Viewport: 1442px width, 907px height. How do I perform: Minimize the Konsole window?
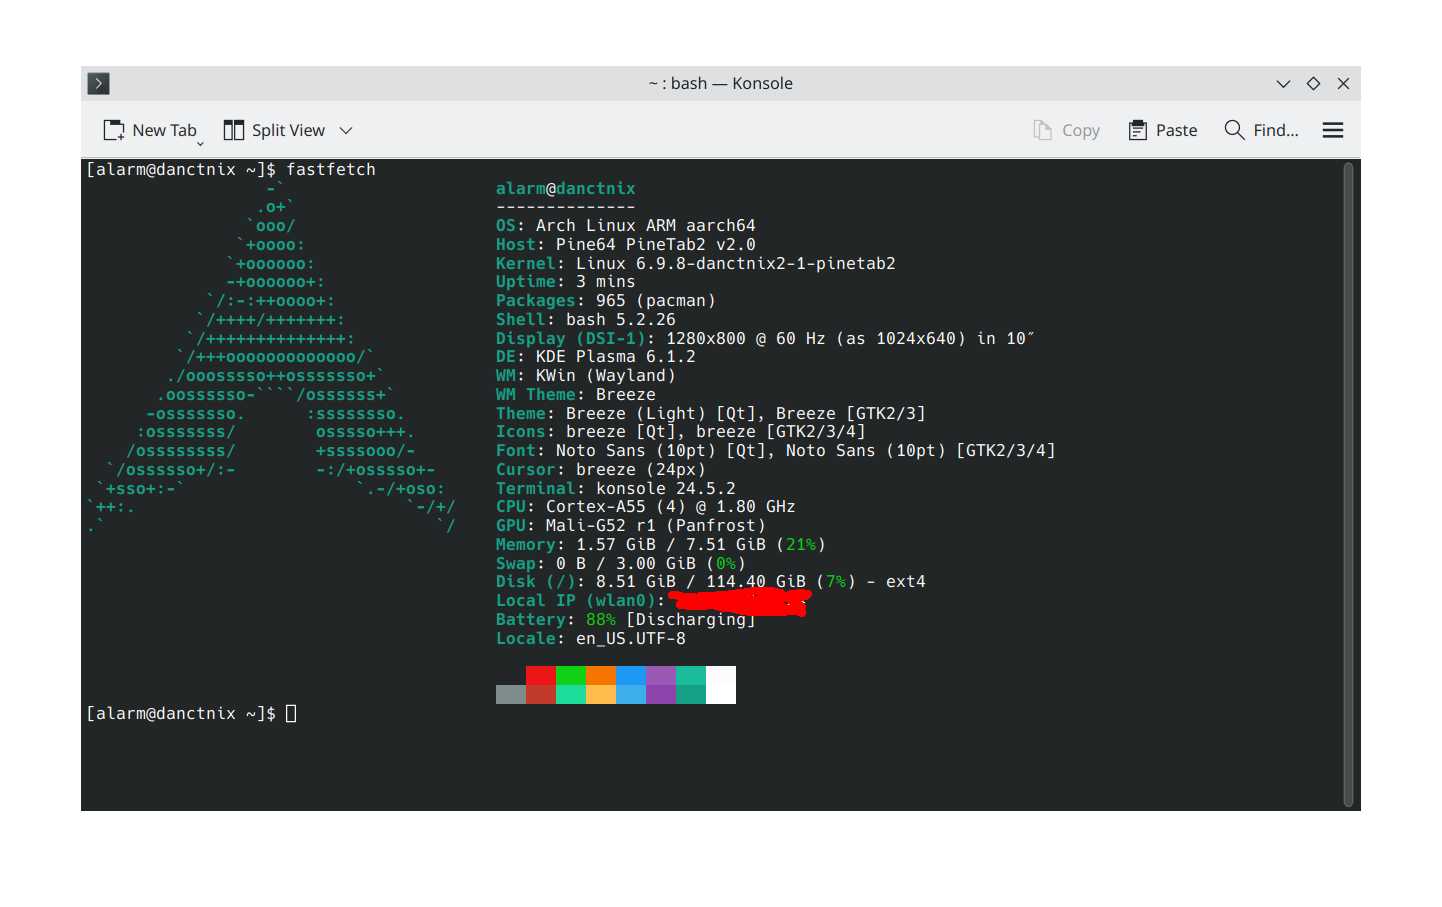[x=1283, y=83]
